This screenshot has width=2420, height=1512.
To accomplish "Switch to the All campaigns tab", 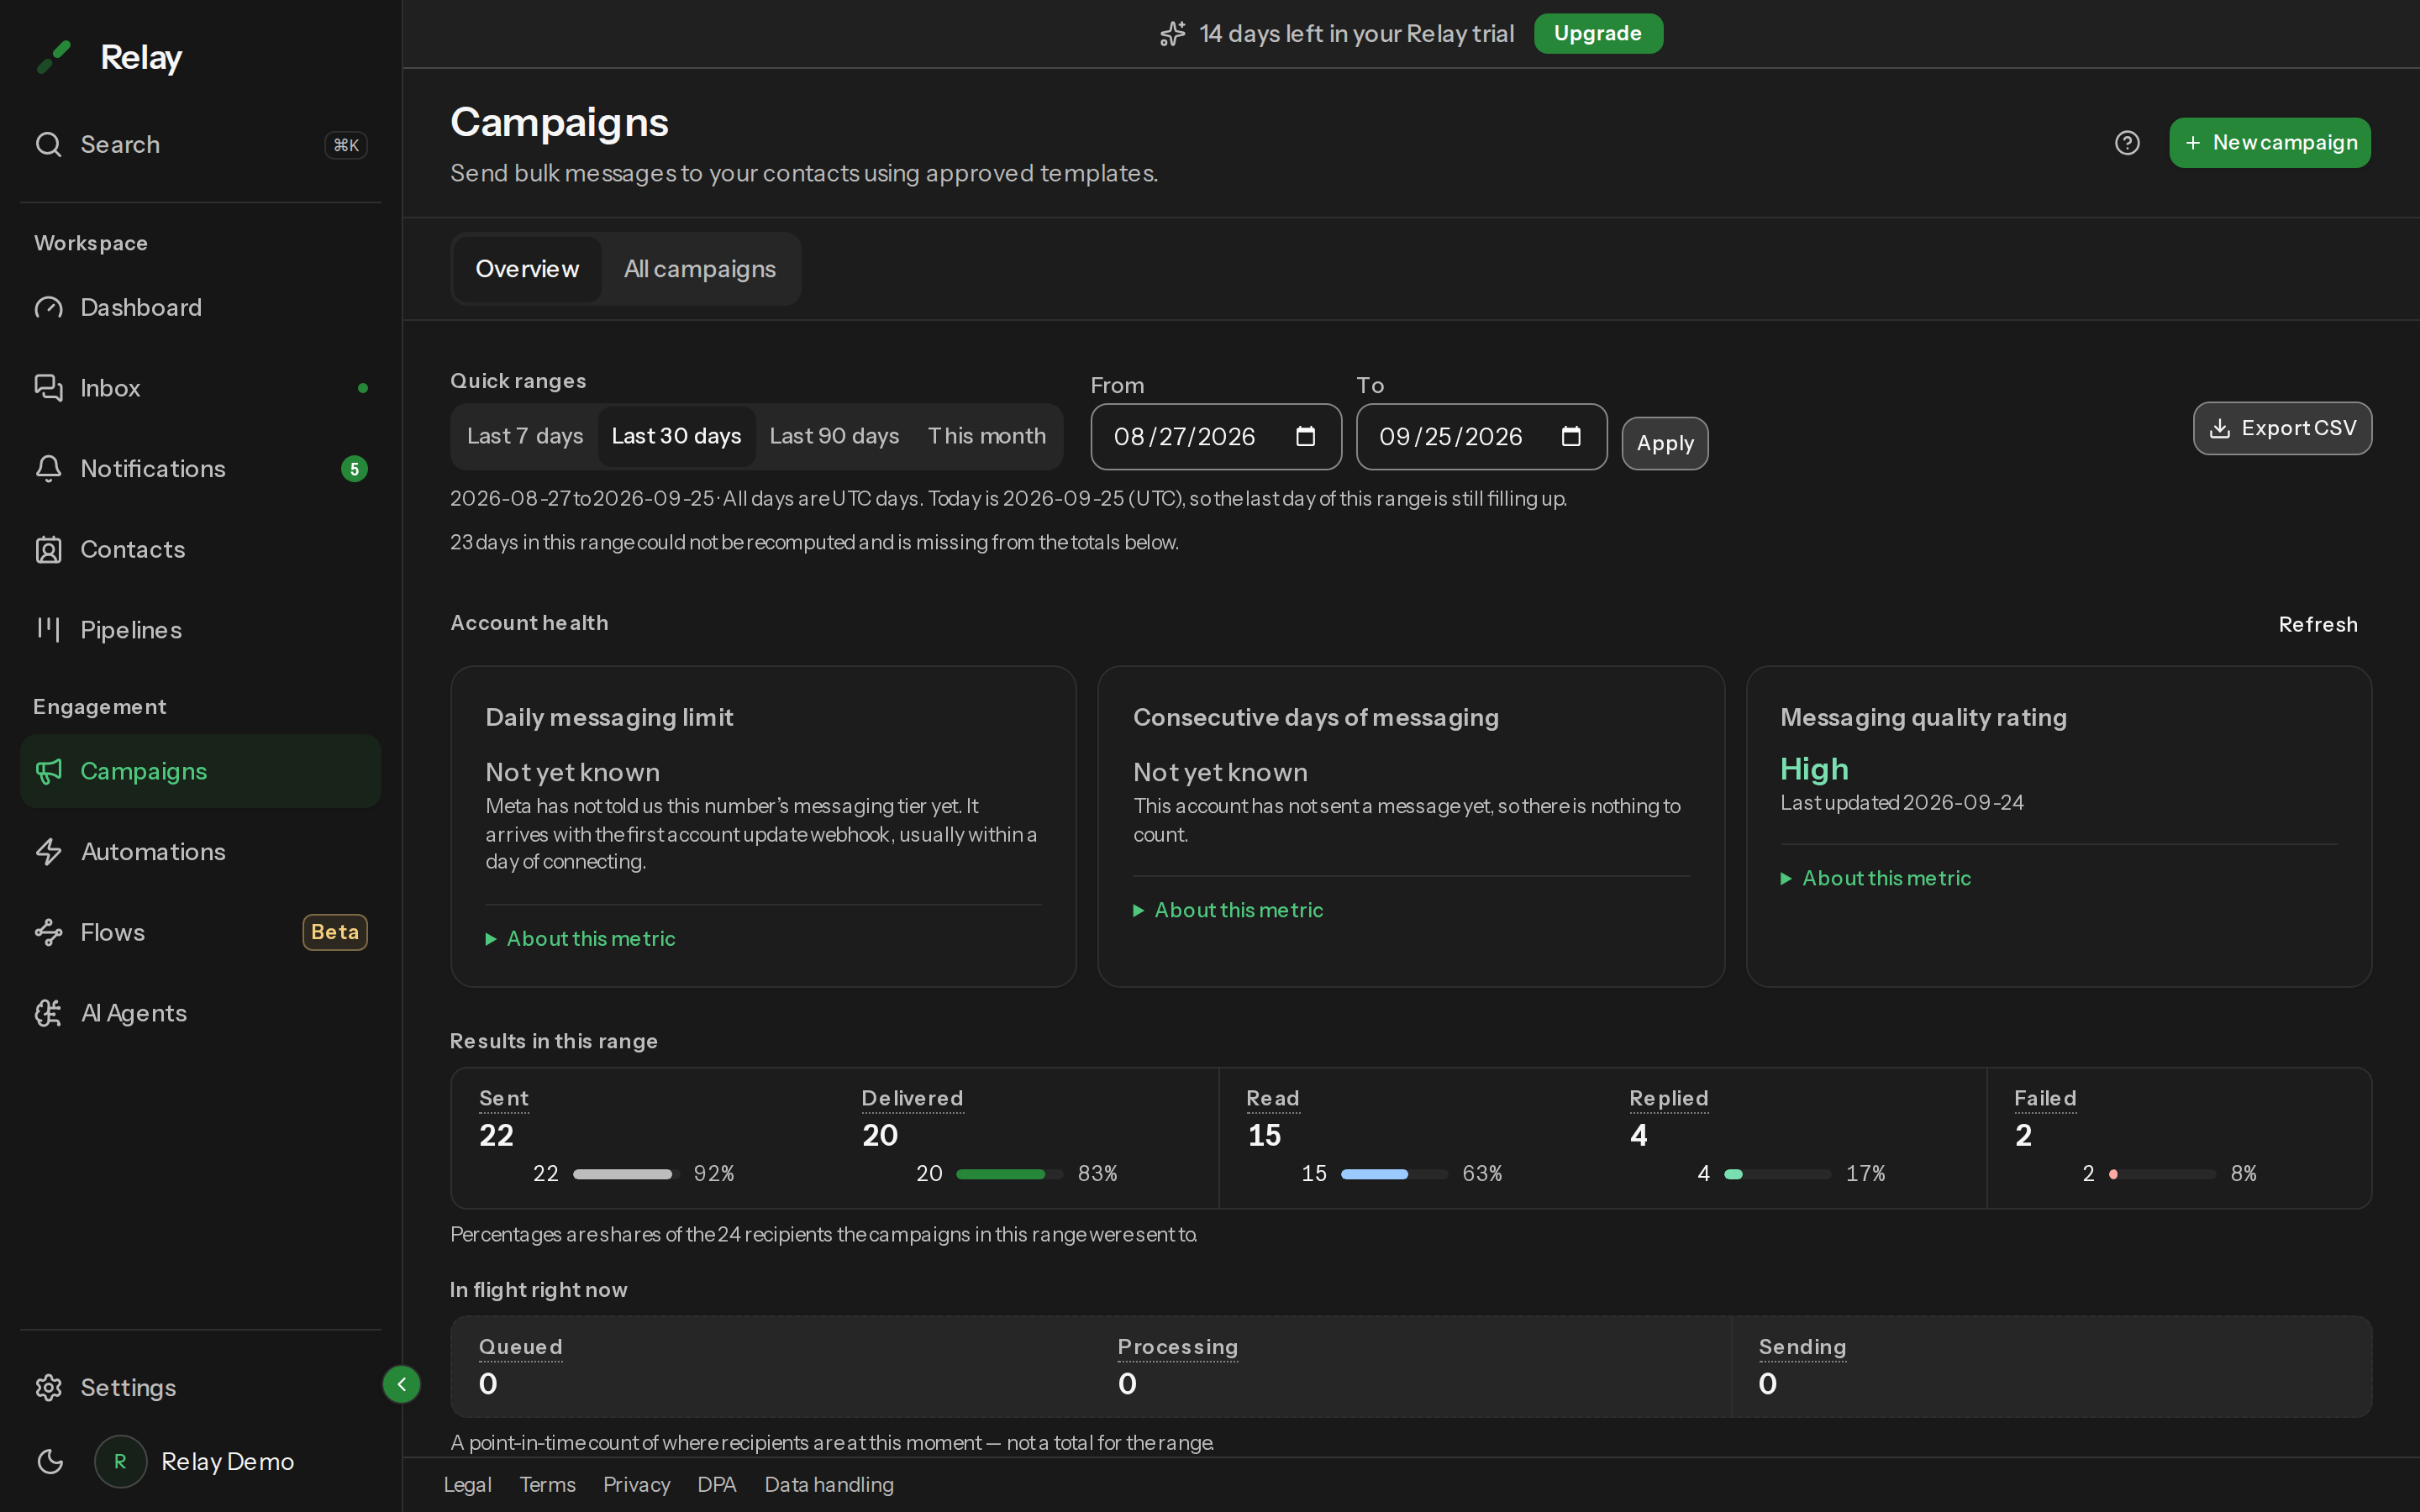I will (700, 269).
